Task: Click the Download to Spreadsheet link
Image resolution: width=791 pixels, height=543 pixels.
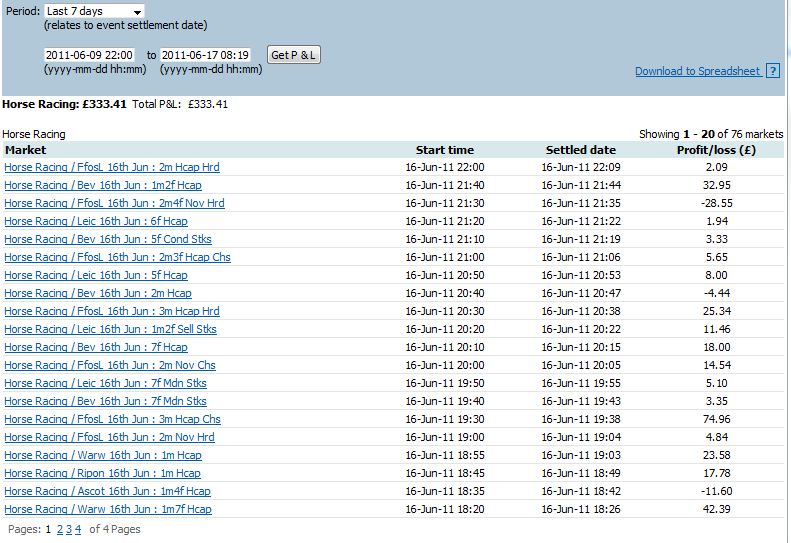Action: click(x=698, y=71)
